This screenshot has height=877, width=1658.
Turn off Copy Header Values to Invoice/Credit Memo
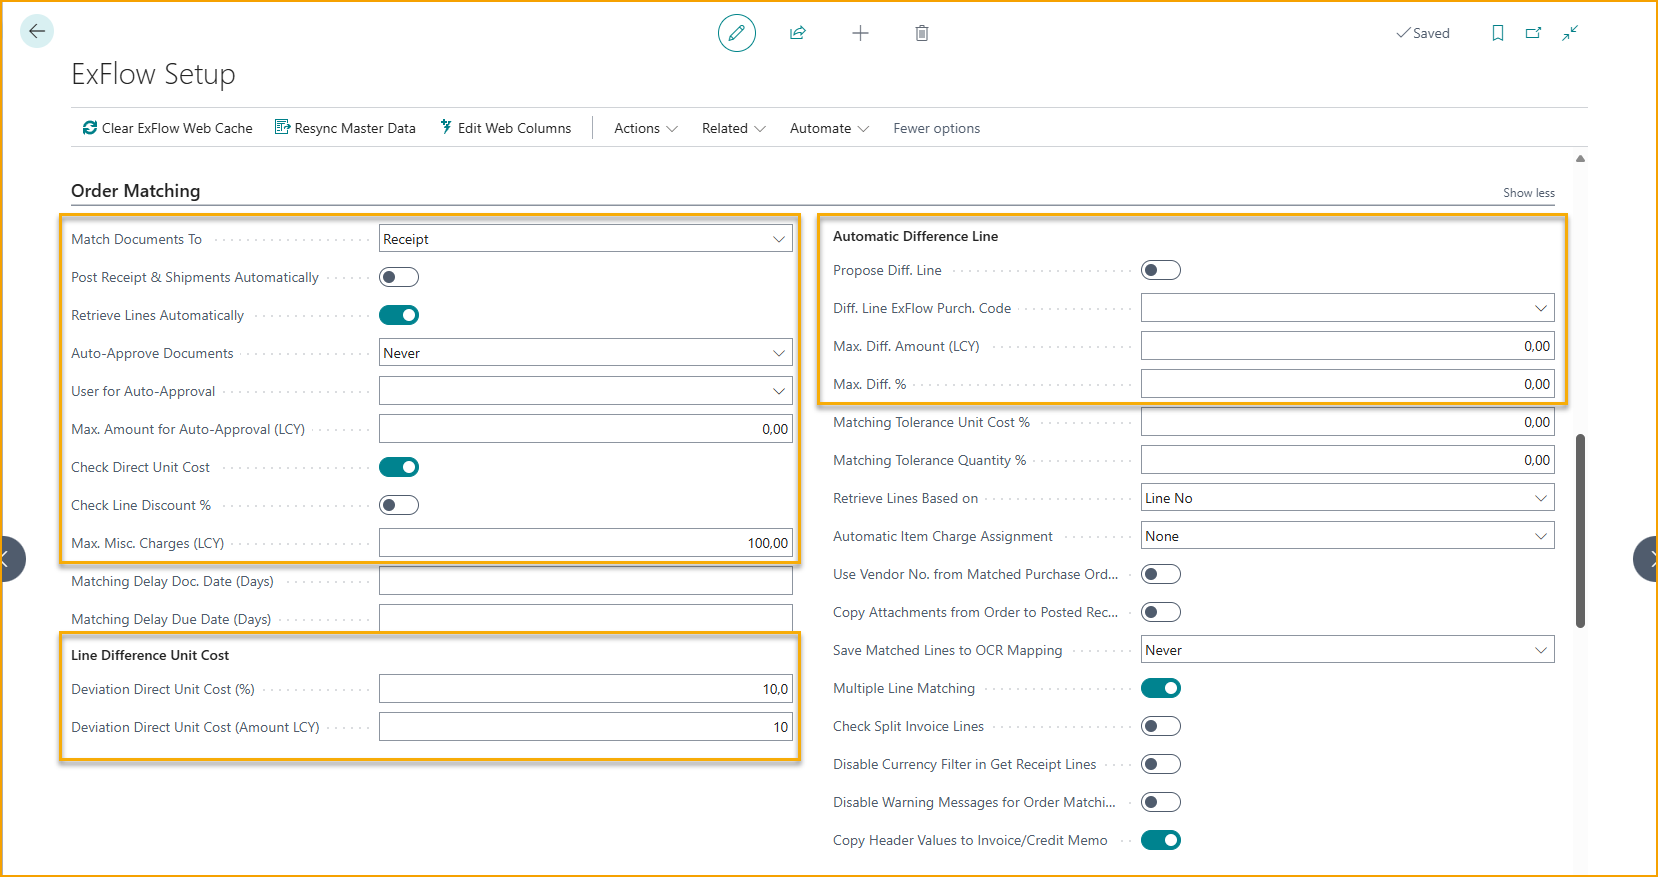[1161, 840]
